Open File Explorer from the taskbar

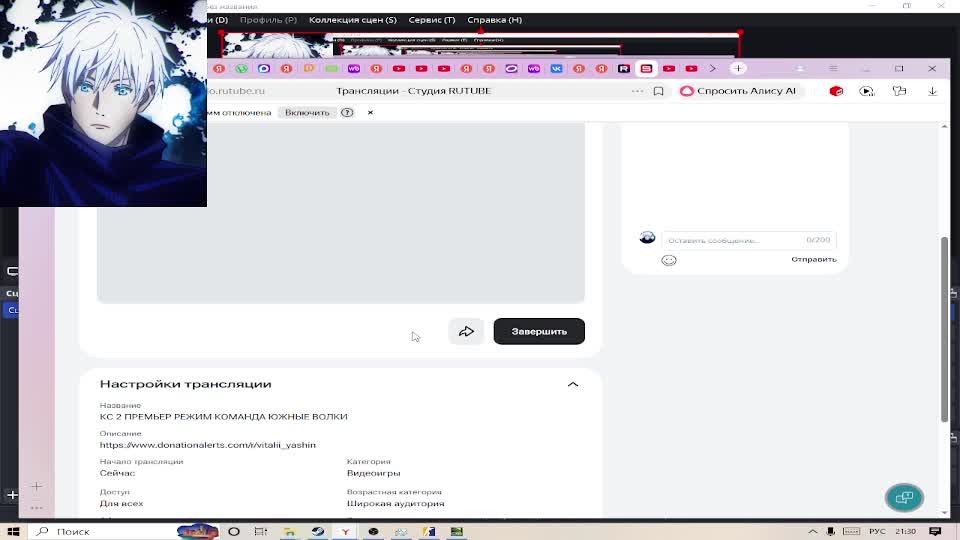pyautogui.click(x=289, y=531)
